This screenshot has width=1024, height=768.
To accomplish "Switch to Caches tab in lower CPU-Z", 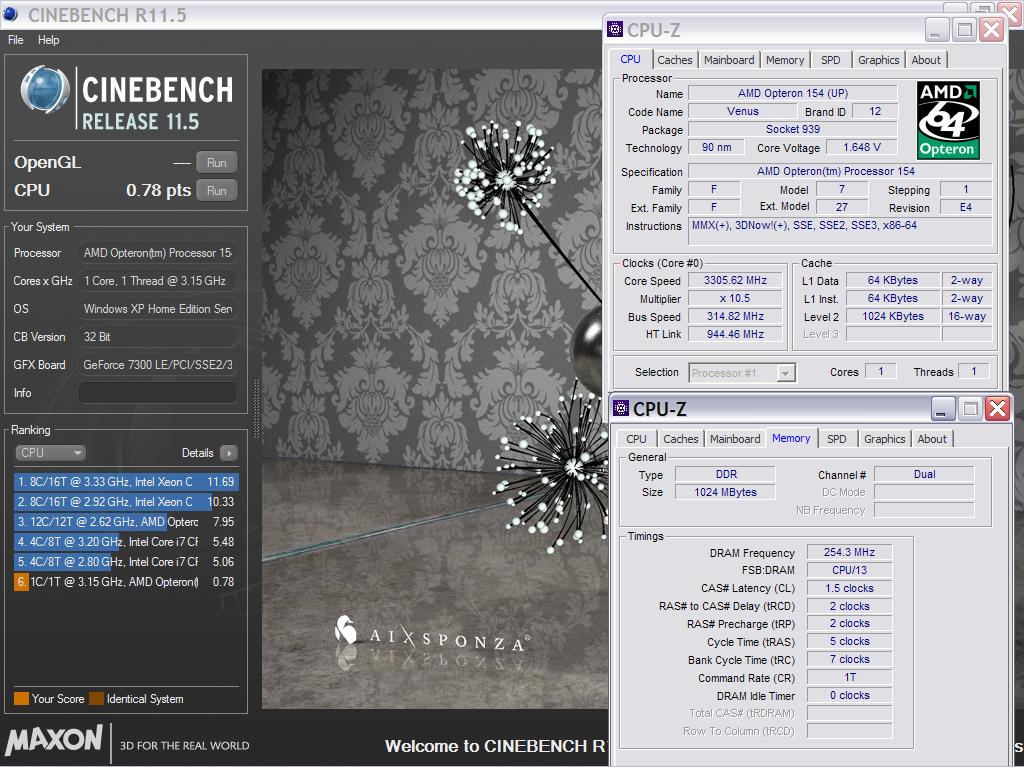I will pyautogui.click(x=680, y=439).
